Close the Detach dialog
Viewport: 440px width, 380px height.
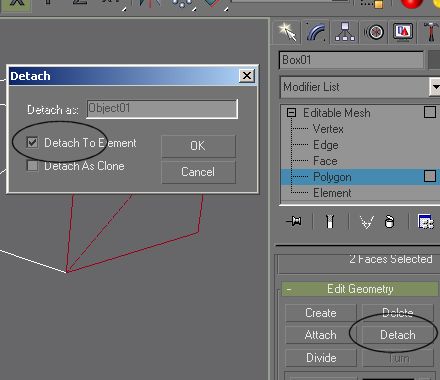(x=247, y=76)
